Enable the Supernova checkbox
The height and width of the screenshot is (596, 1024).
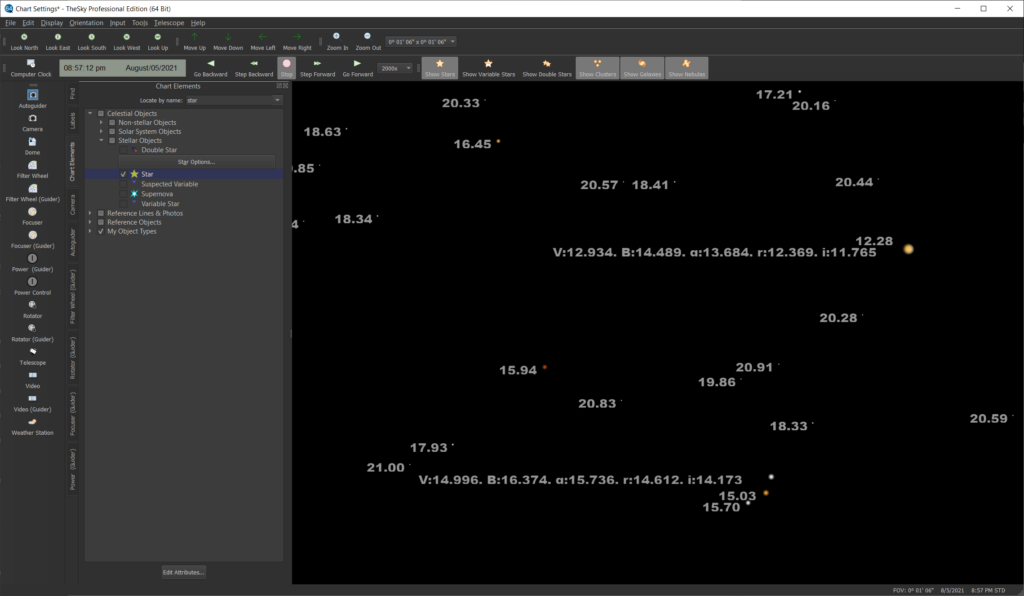point(124,193)
